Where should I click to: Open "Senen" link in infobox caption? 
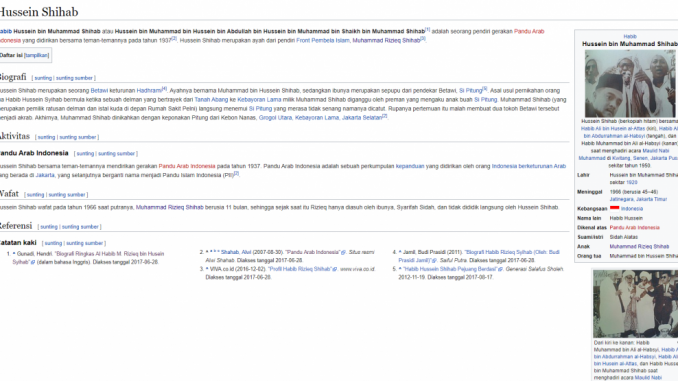click(x=640, y=158)
